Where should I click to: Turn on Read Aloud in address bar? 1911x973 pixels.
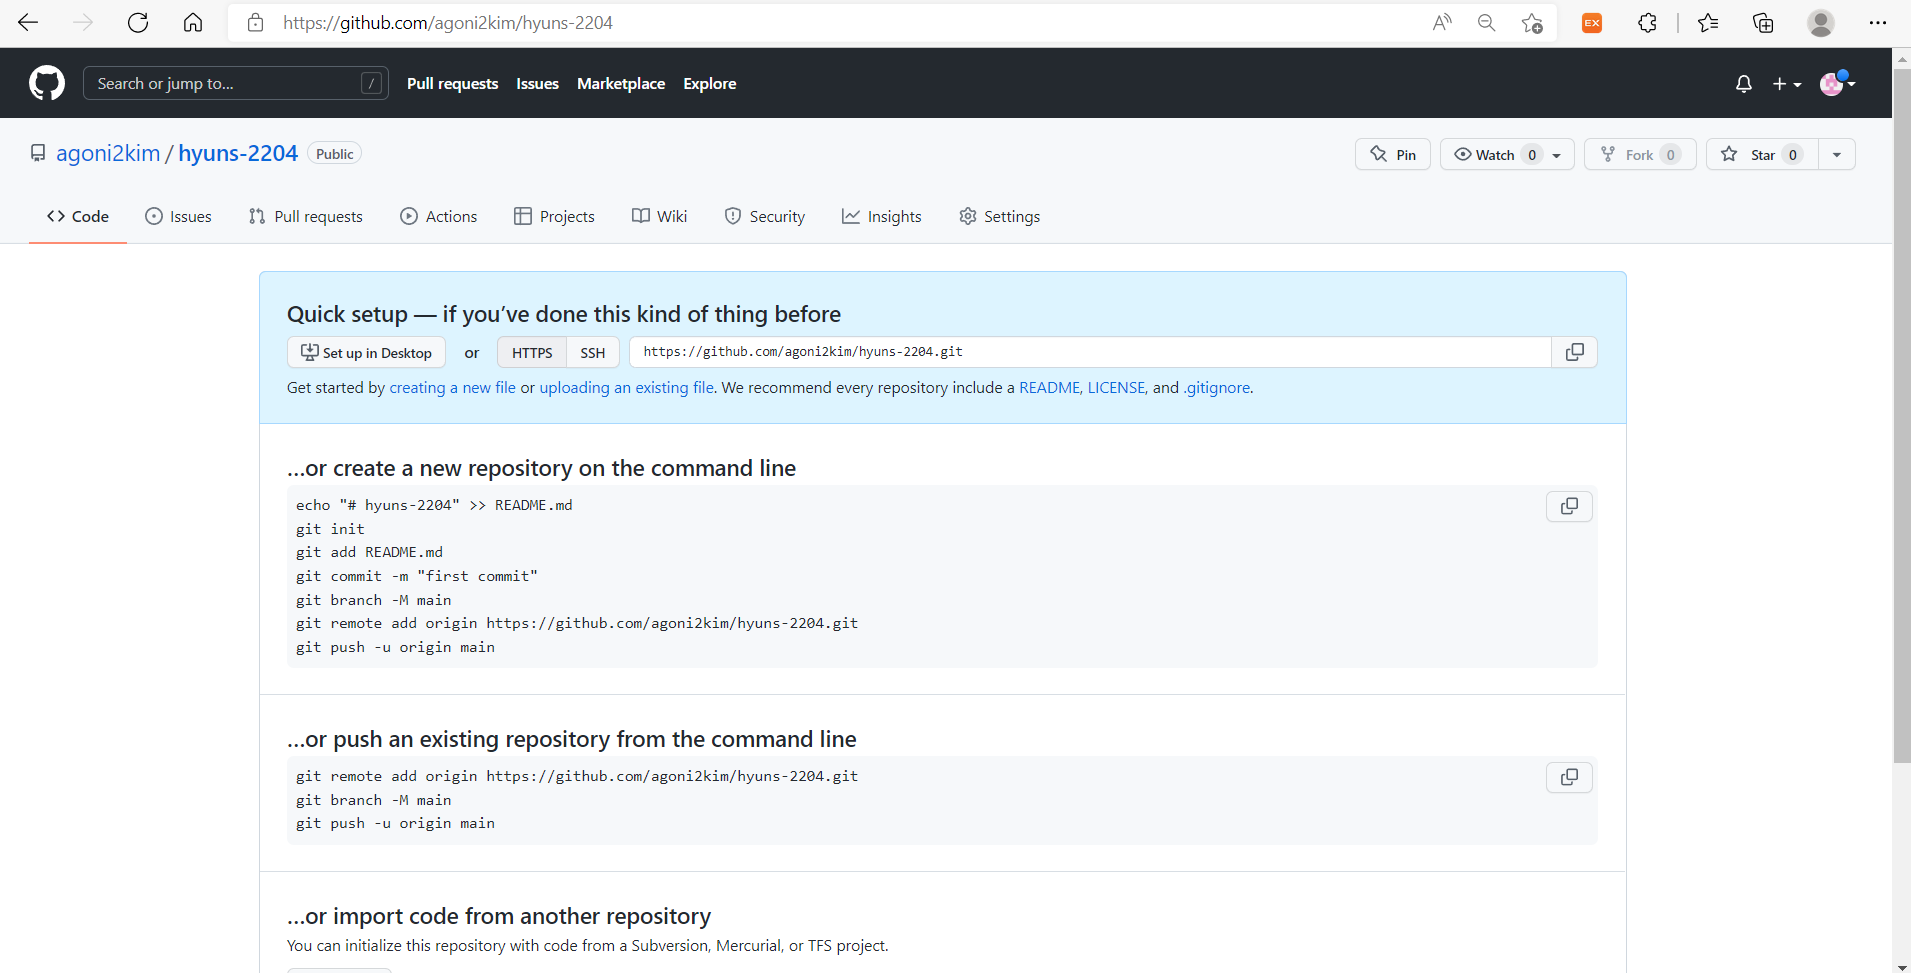[1442, 22]
